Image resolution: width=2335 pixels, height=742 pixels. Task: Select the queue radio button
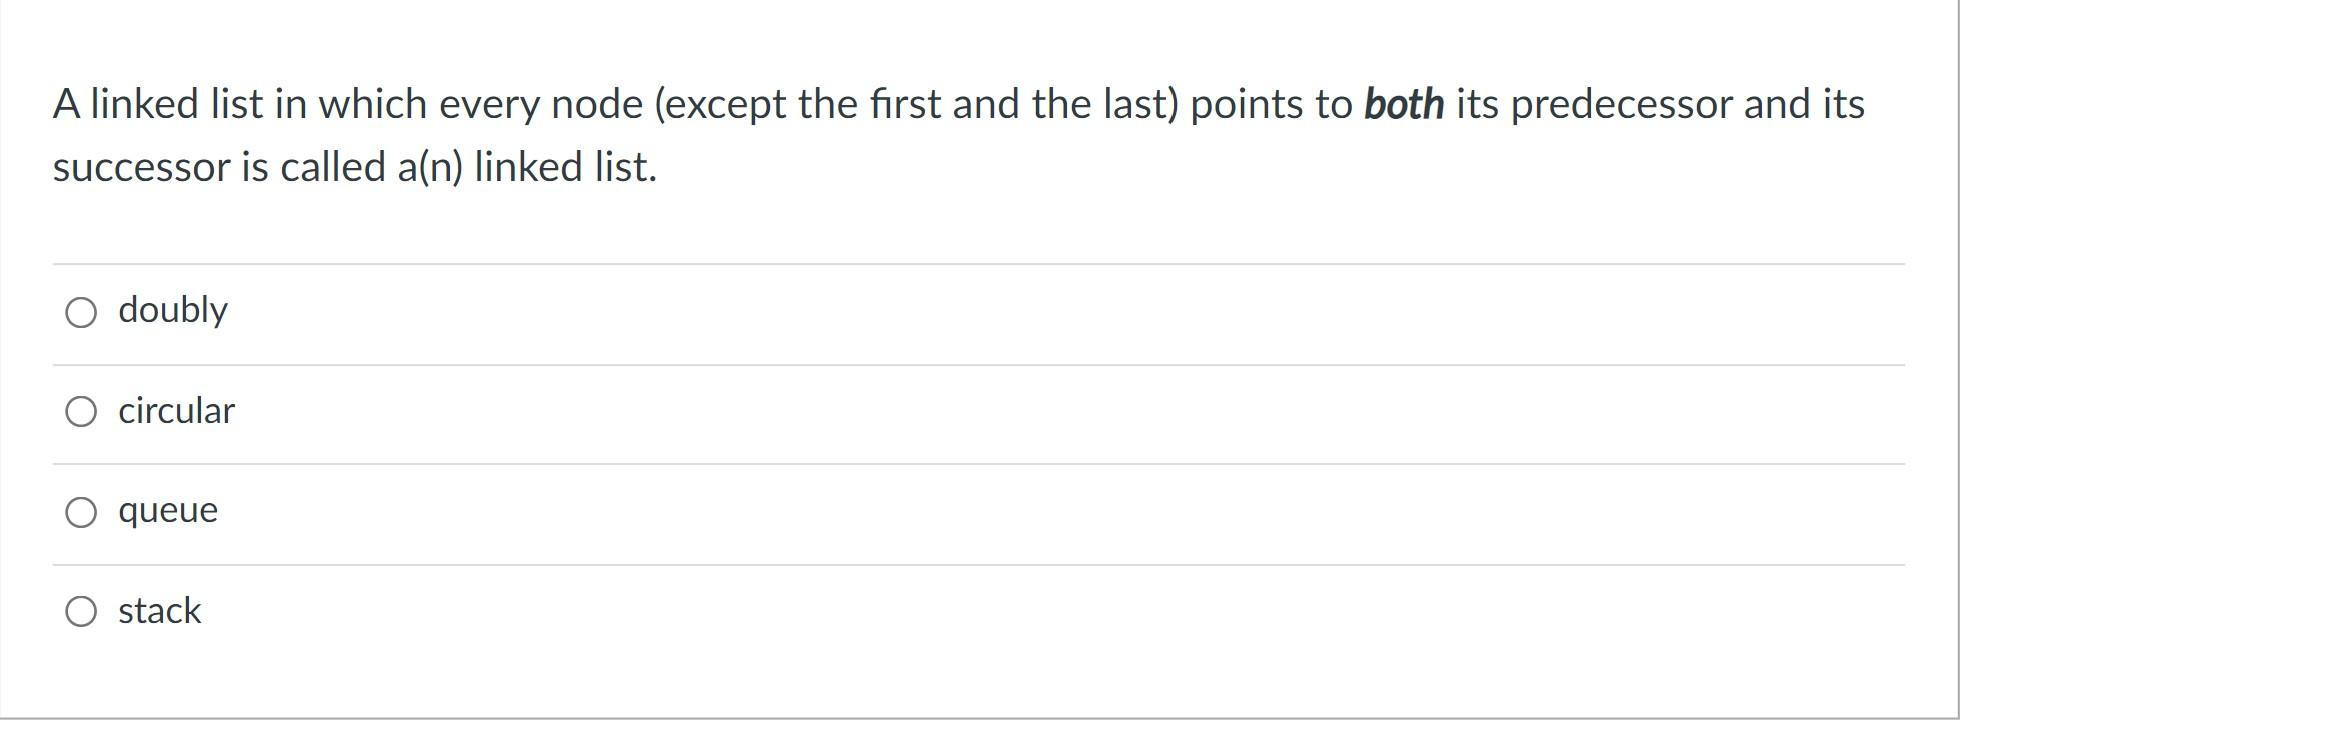(x=83, y=512)
